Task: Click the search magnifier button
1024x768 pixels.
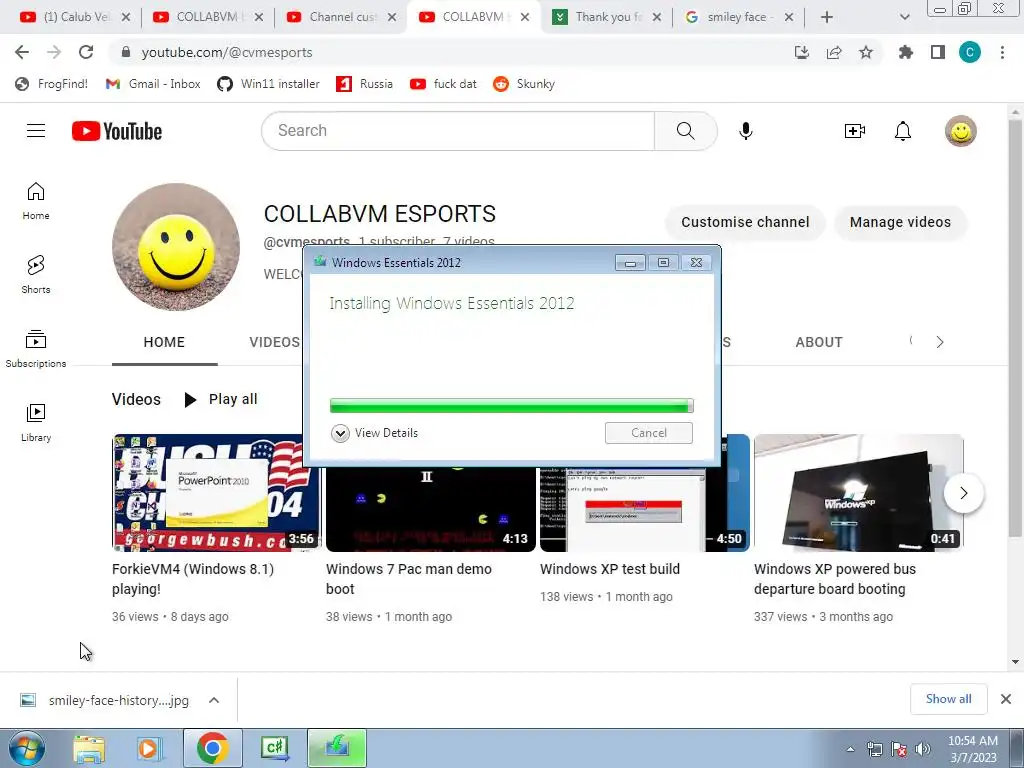Action: click(686, 131)
